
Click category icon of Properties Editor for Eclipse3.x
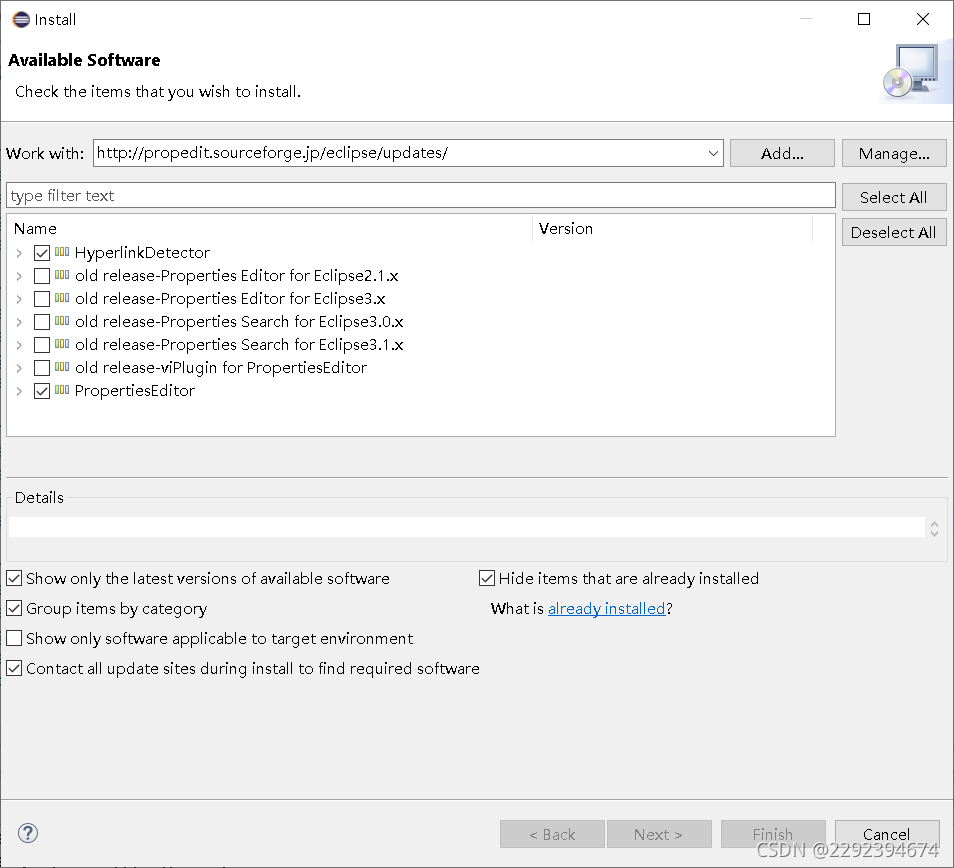coord(62,298)
